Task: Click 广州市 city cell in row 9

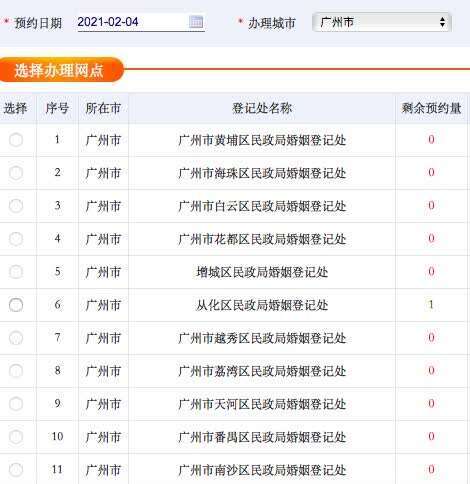Action: click(x=103, y=404)
